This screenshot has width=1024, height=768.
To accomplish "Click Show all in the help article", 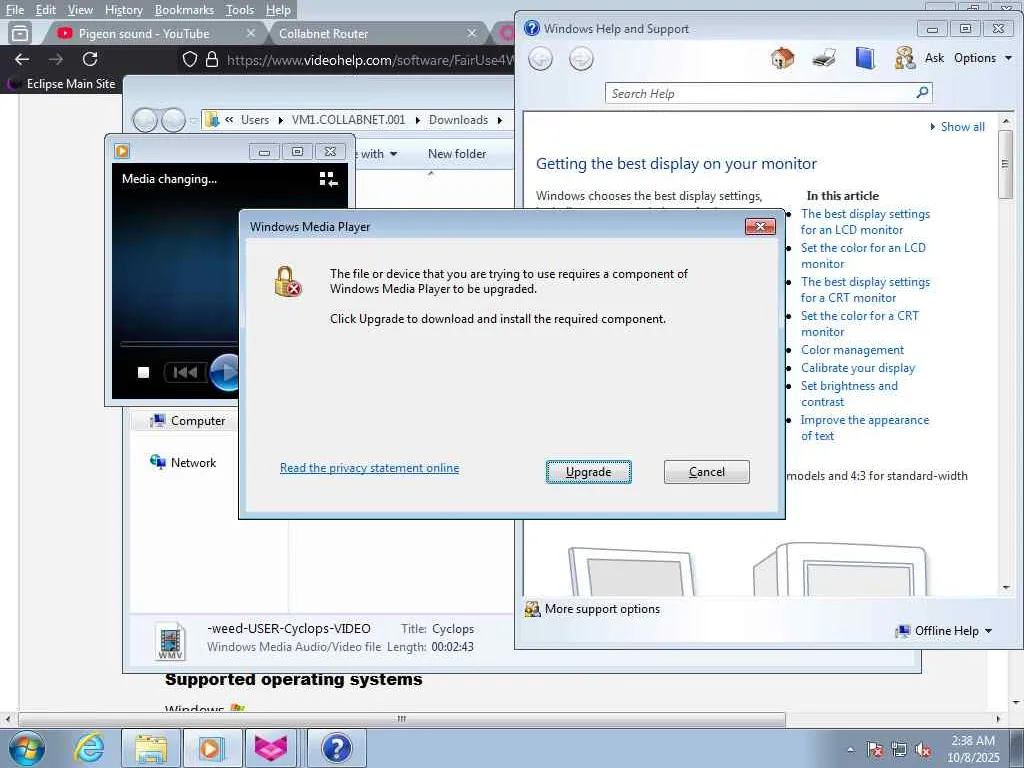I will point(962,127).
